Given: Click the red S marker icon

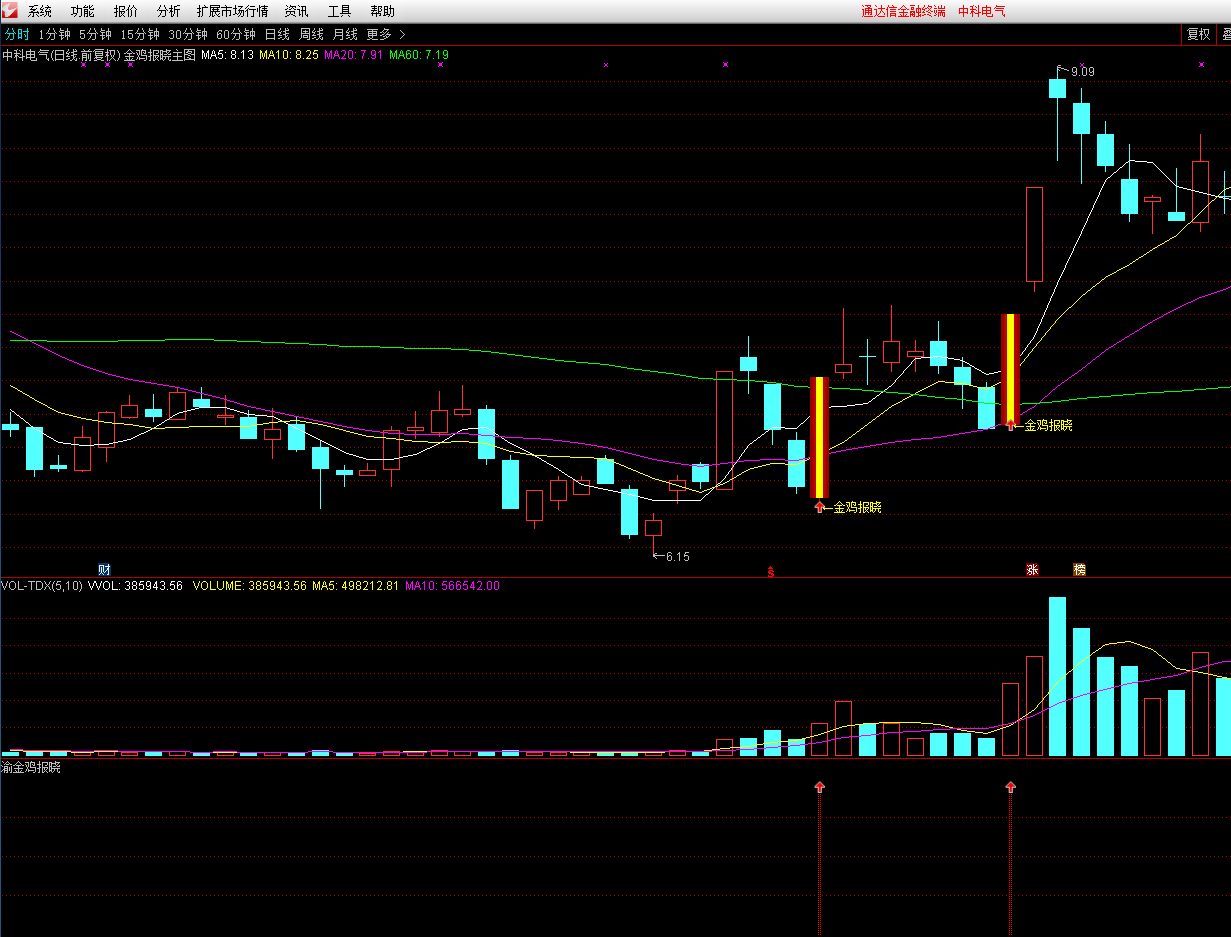Looking at the screenshot, I should coord(770,572).
